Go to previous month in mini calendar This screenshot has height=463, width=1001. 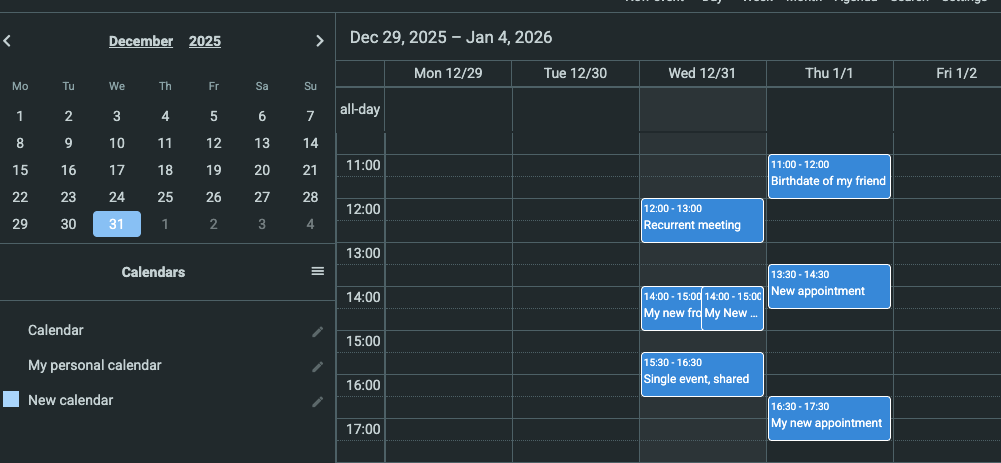point(8,41)
